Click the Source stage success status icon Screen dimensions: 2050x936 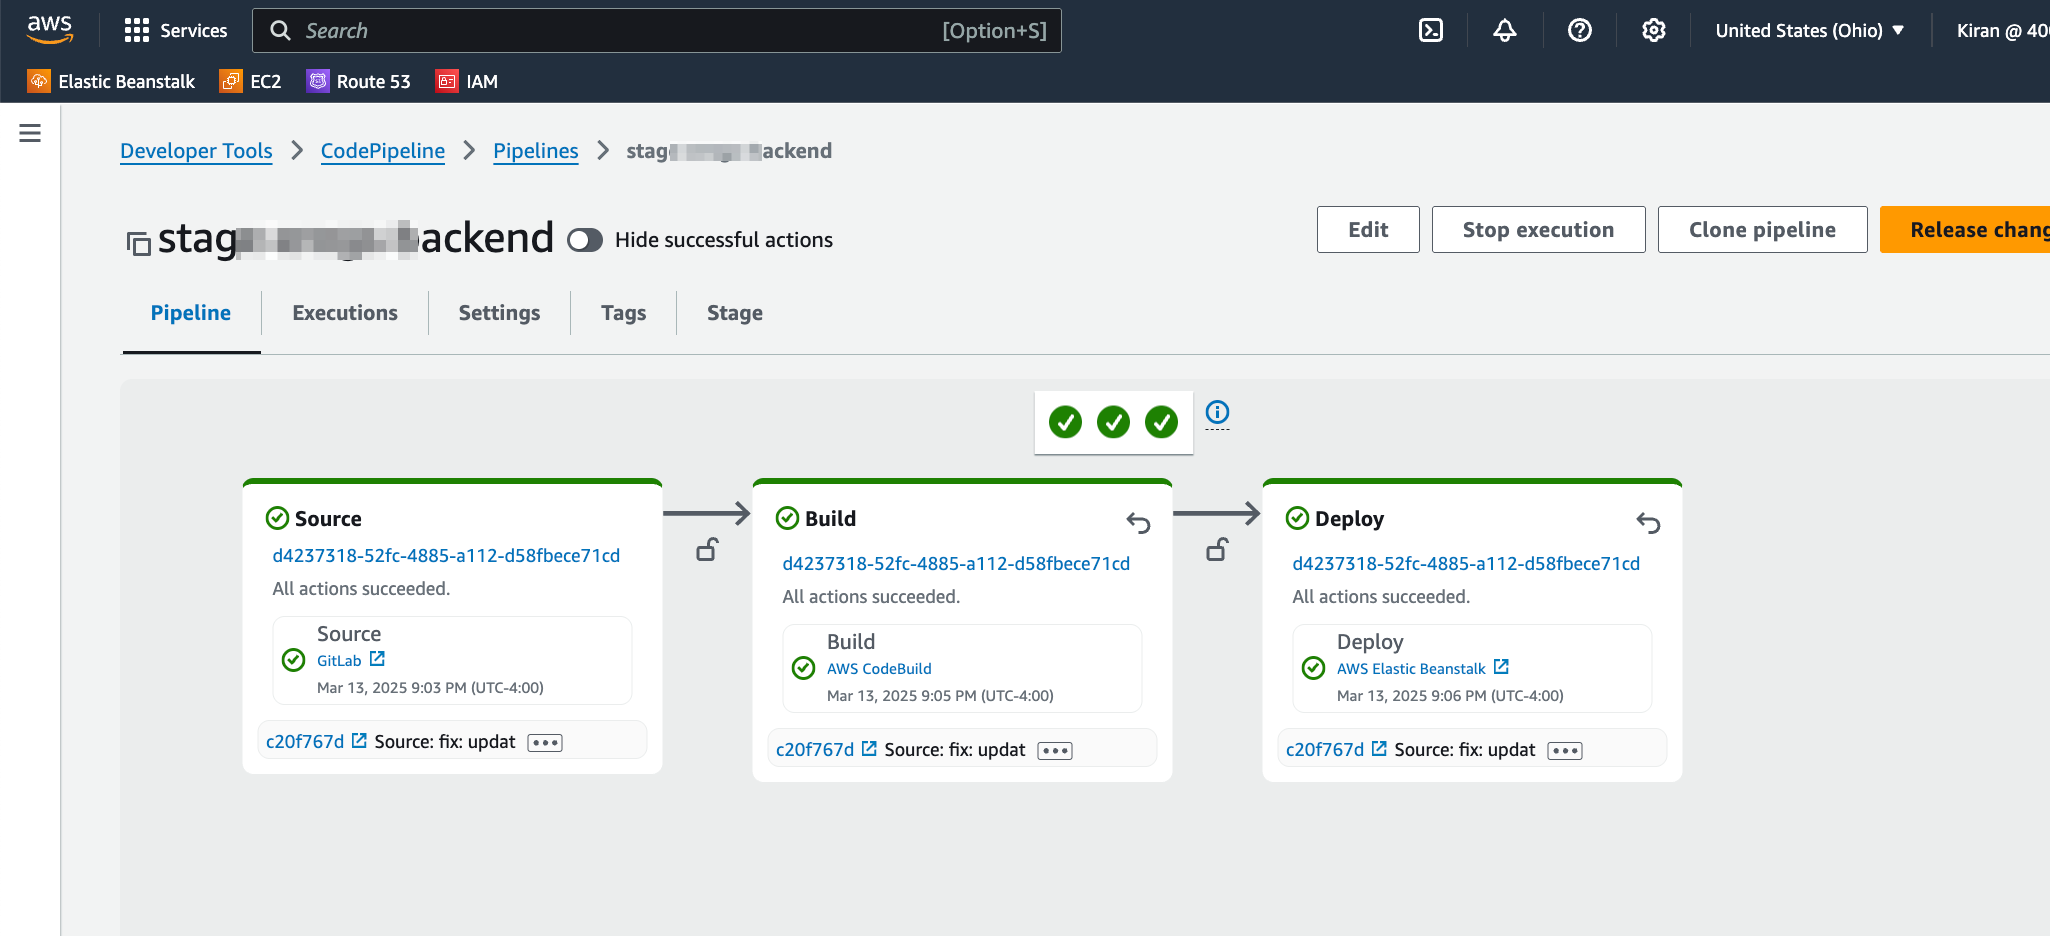(x=277, y=518)
